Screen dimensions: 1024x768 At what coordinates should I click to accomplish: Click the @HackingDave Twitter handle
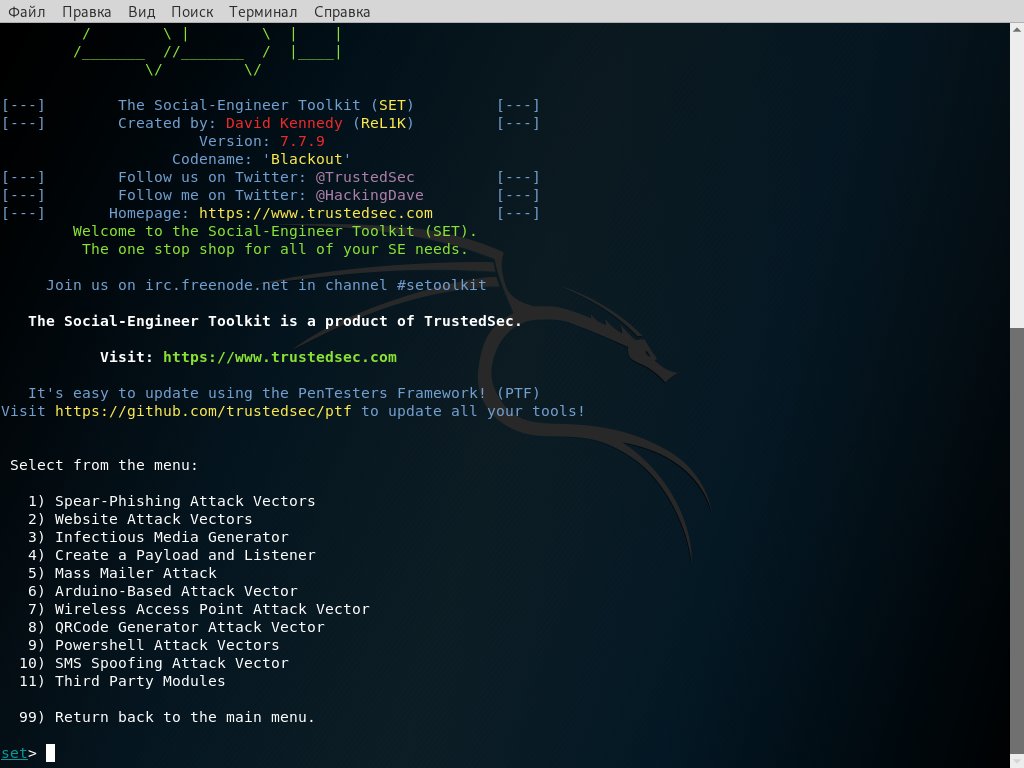369,195
